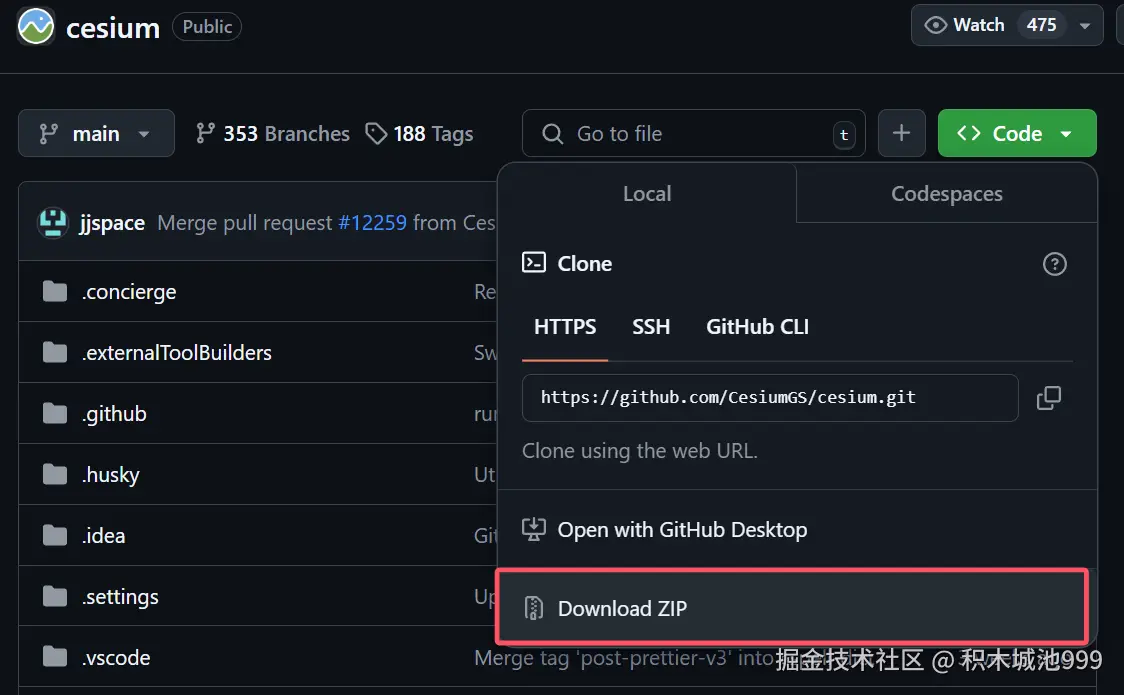Screen dimensions: 1124x695
Task: Select the GitHub CLI clone tab
Action: (757, 327)
